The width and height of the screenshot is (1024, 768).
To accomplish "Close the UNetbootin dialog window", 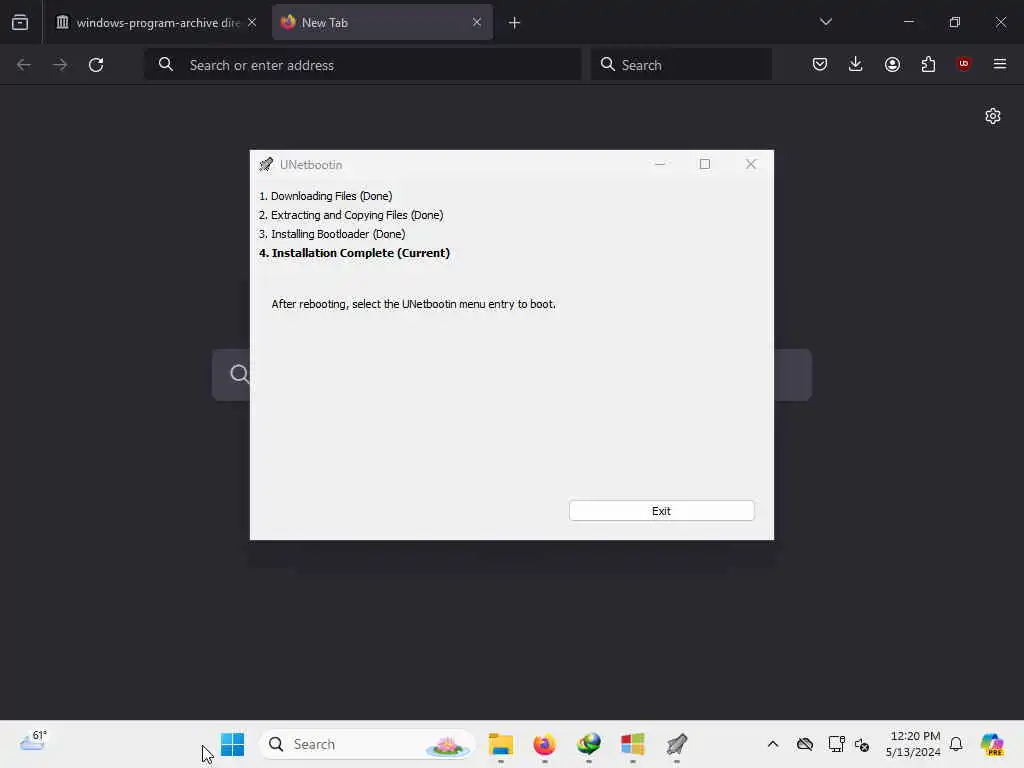I will pos(751,164).
